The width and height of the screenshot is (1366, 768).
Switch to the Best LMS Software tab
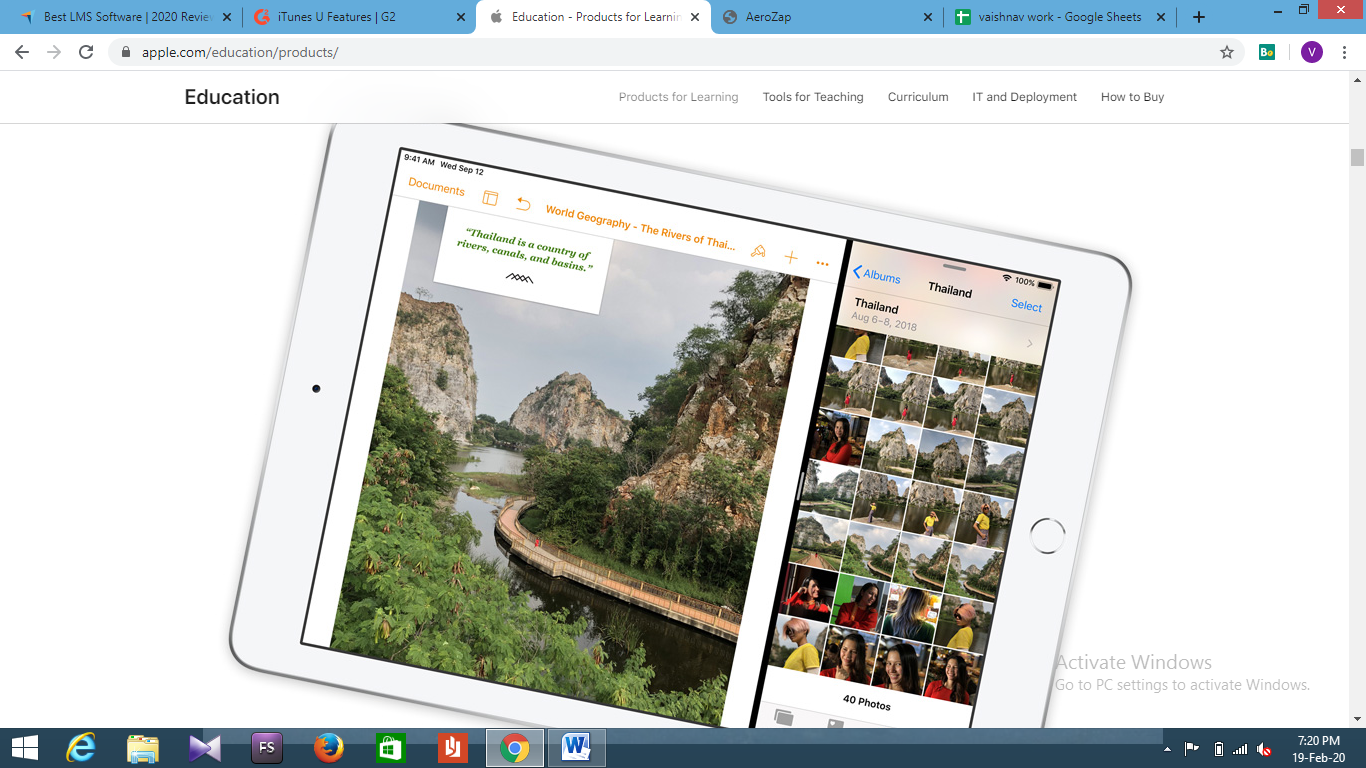(x=124, y=17)
